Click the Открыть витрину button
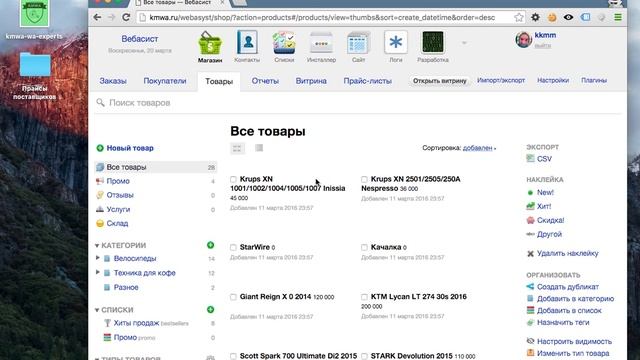Image resolution: width=640 pixels, height=360 pixels. click(x=440, y=81)
